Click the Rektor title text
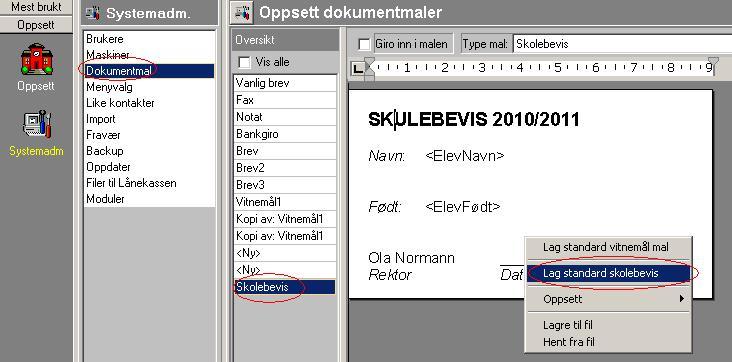The height and width of the screenshot is (362, 732). click(390, 275)
